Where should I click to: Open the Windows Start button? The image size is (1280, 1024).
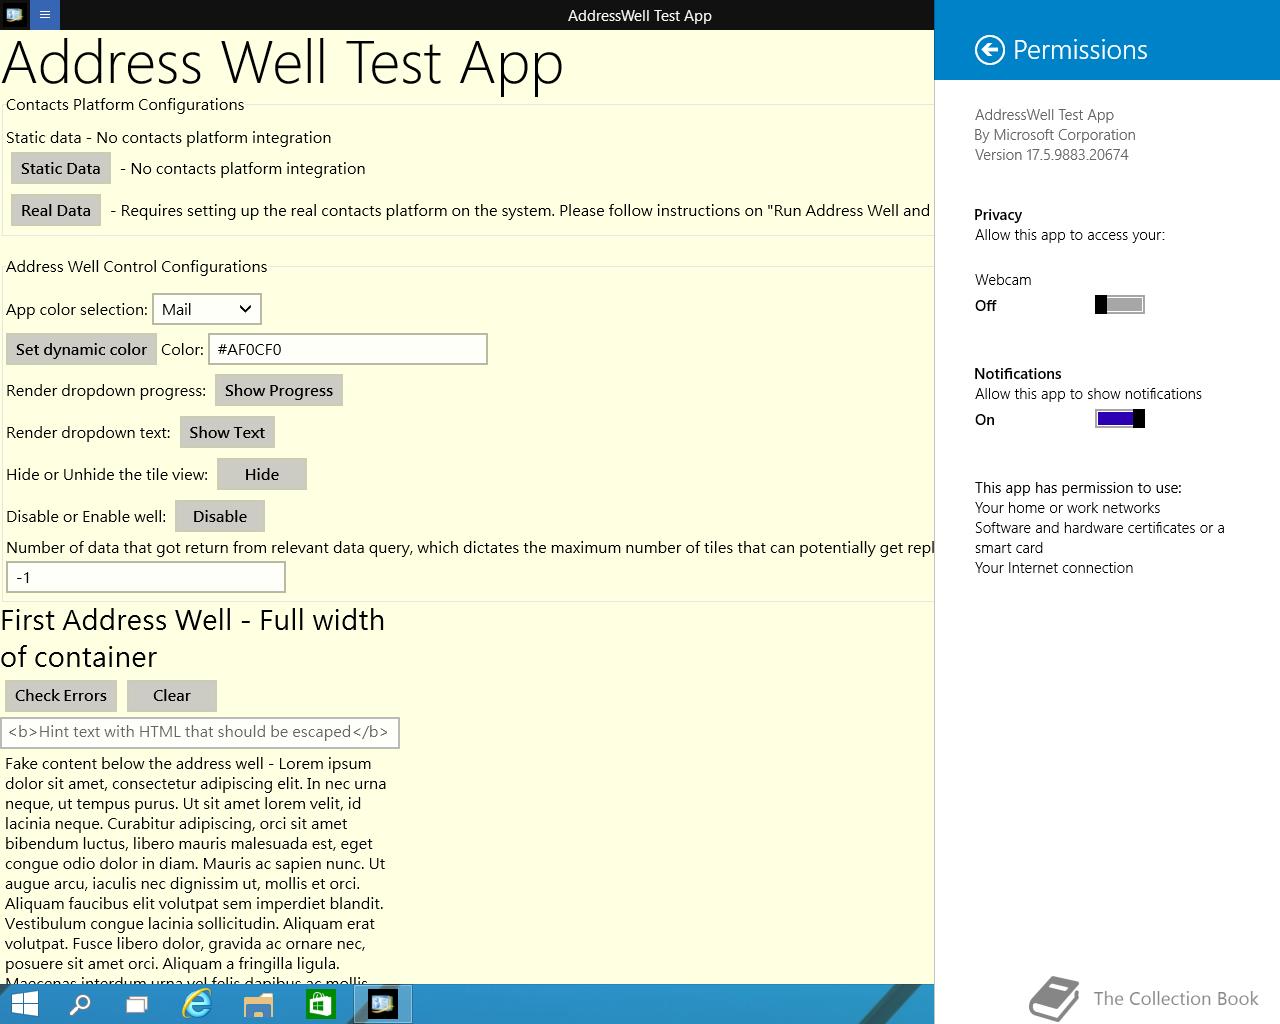(x=23, y=1004)
